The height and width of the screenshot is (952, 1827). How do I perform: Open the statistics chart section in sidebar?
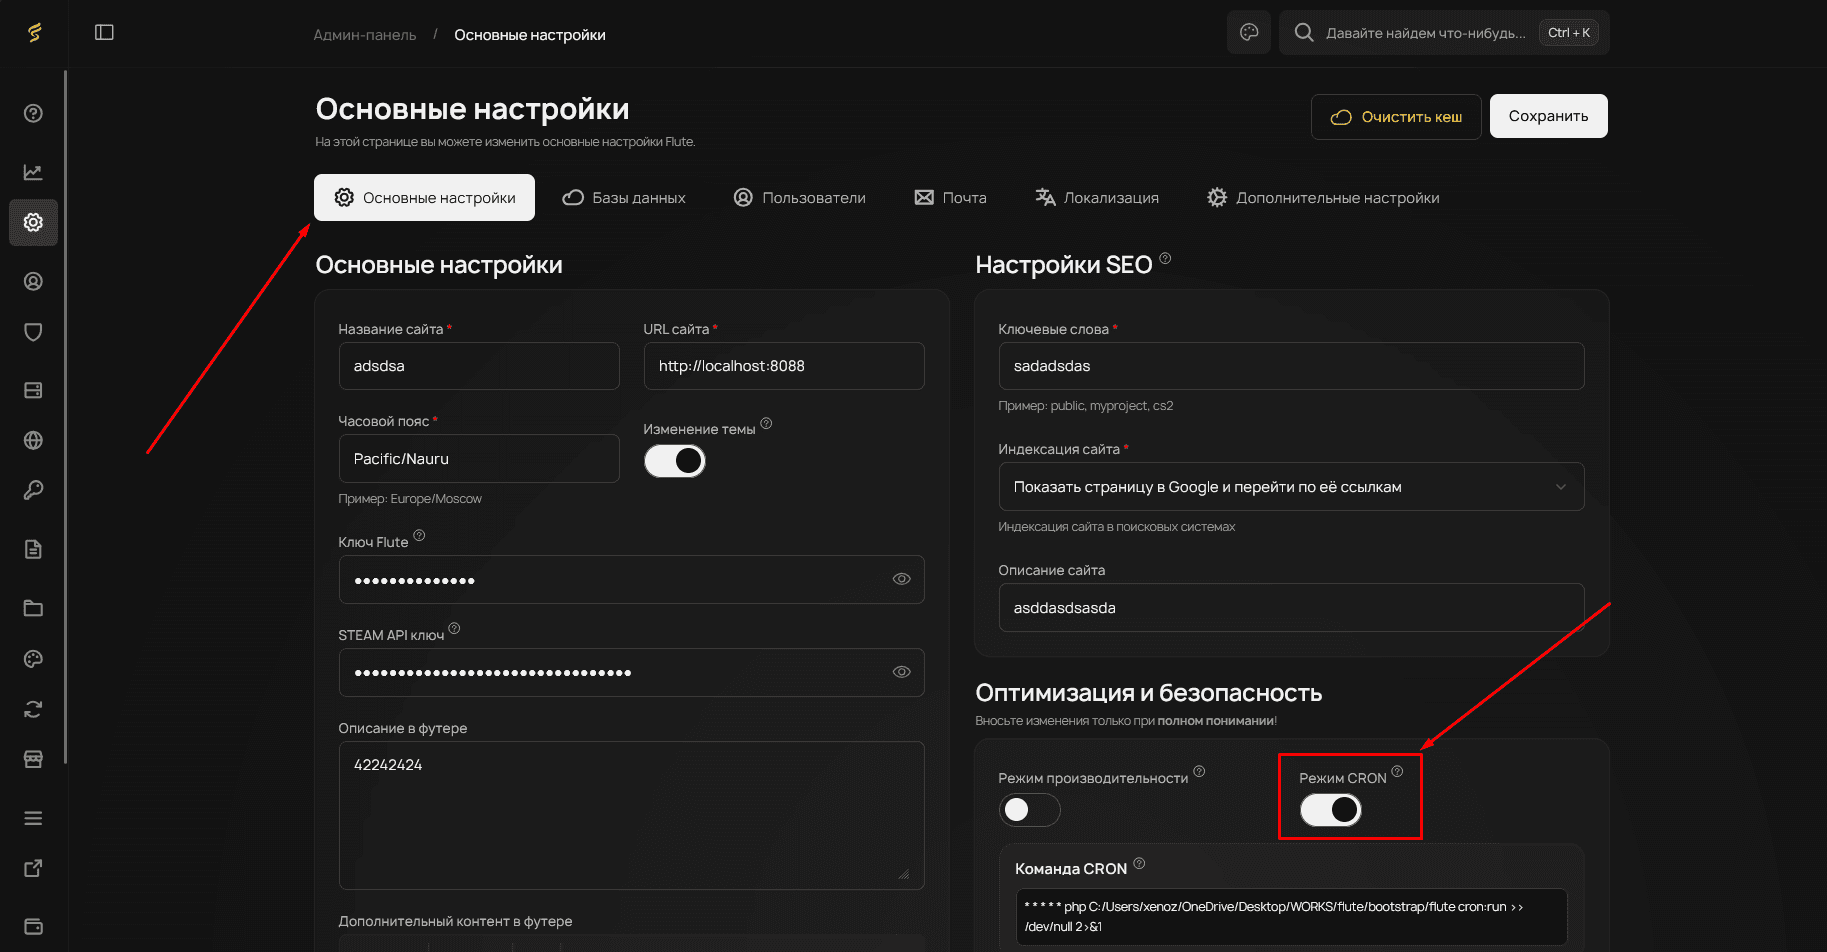[33, 171]
